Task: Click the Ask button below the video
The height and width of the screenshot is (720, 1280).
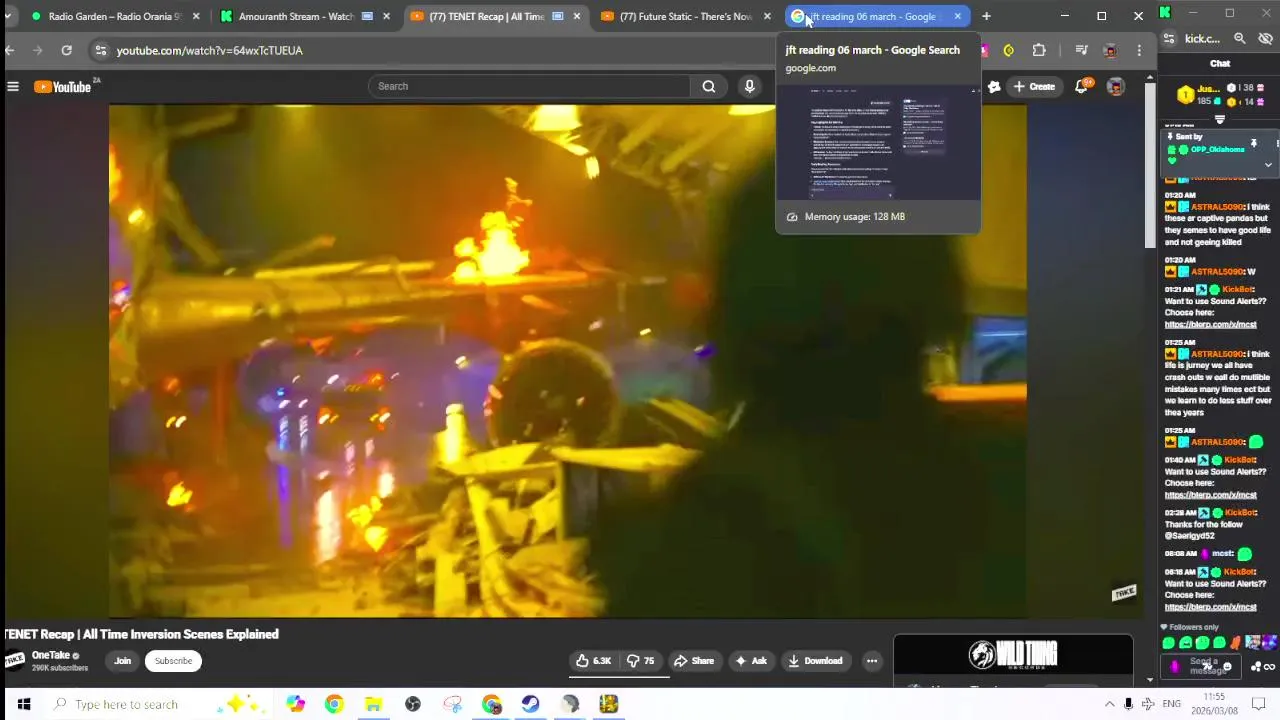Action: tap(751, 661)
